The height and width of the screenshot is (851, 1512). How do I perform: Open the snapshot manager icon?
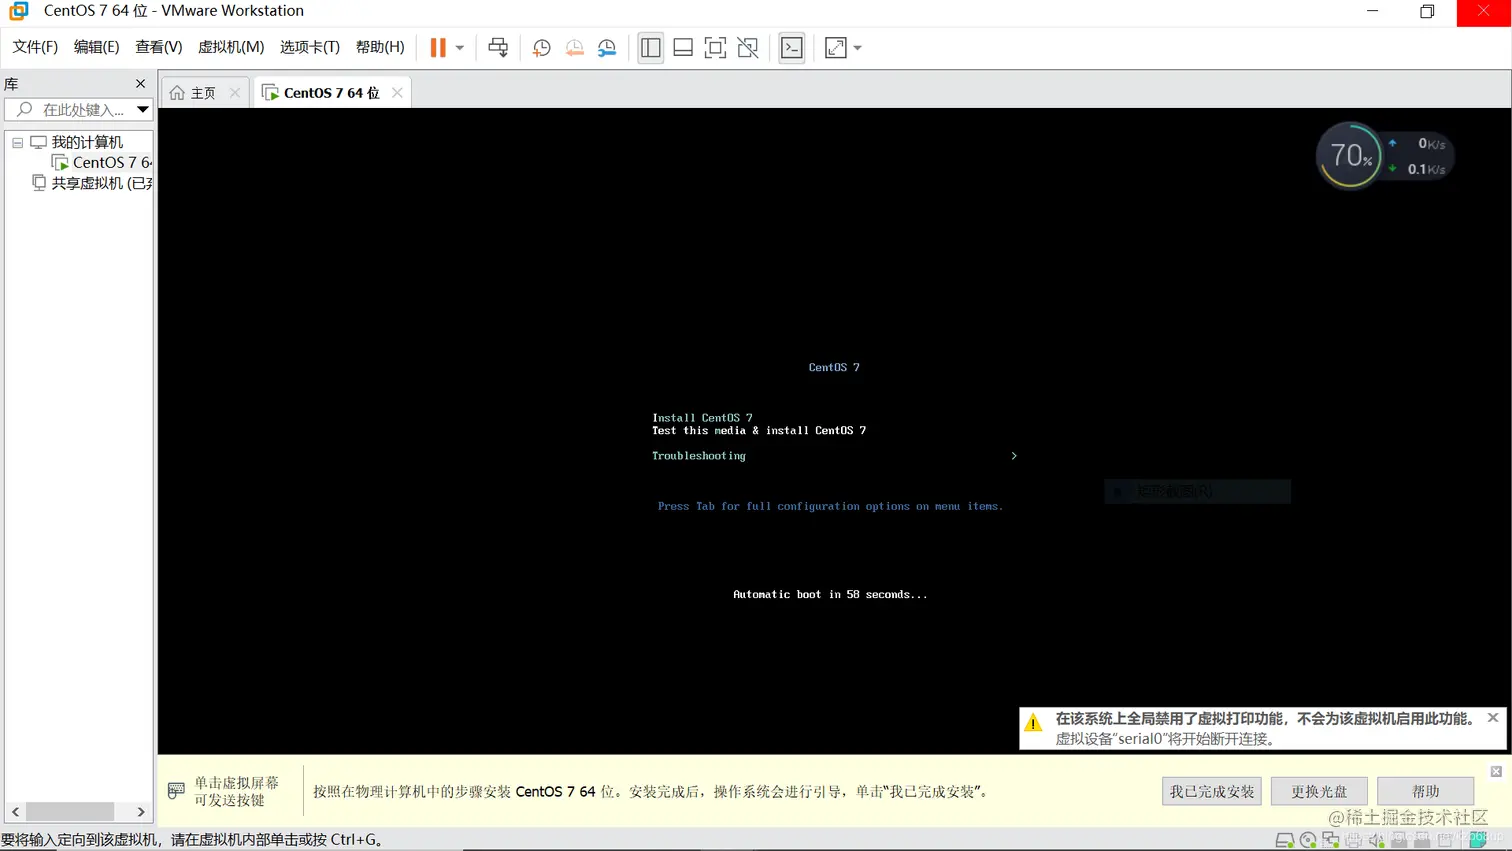(x=607, y=47)
